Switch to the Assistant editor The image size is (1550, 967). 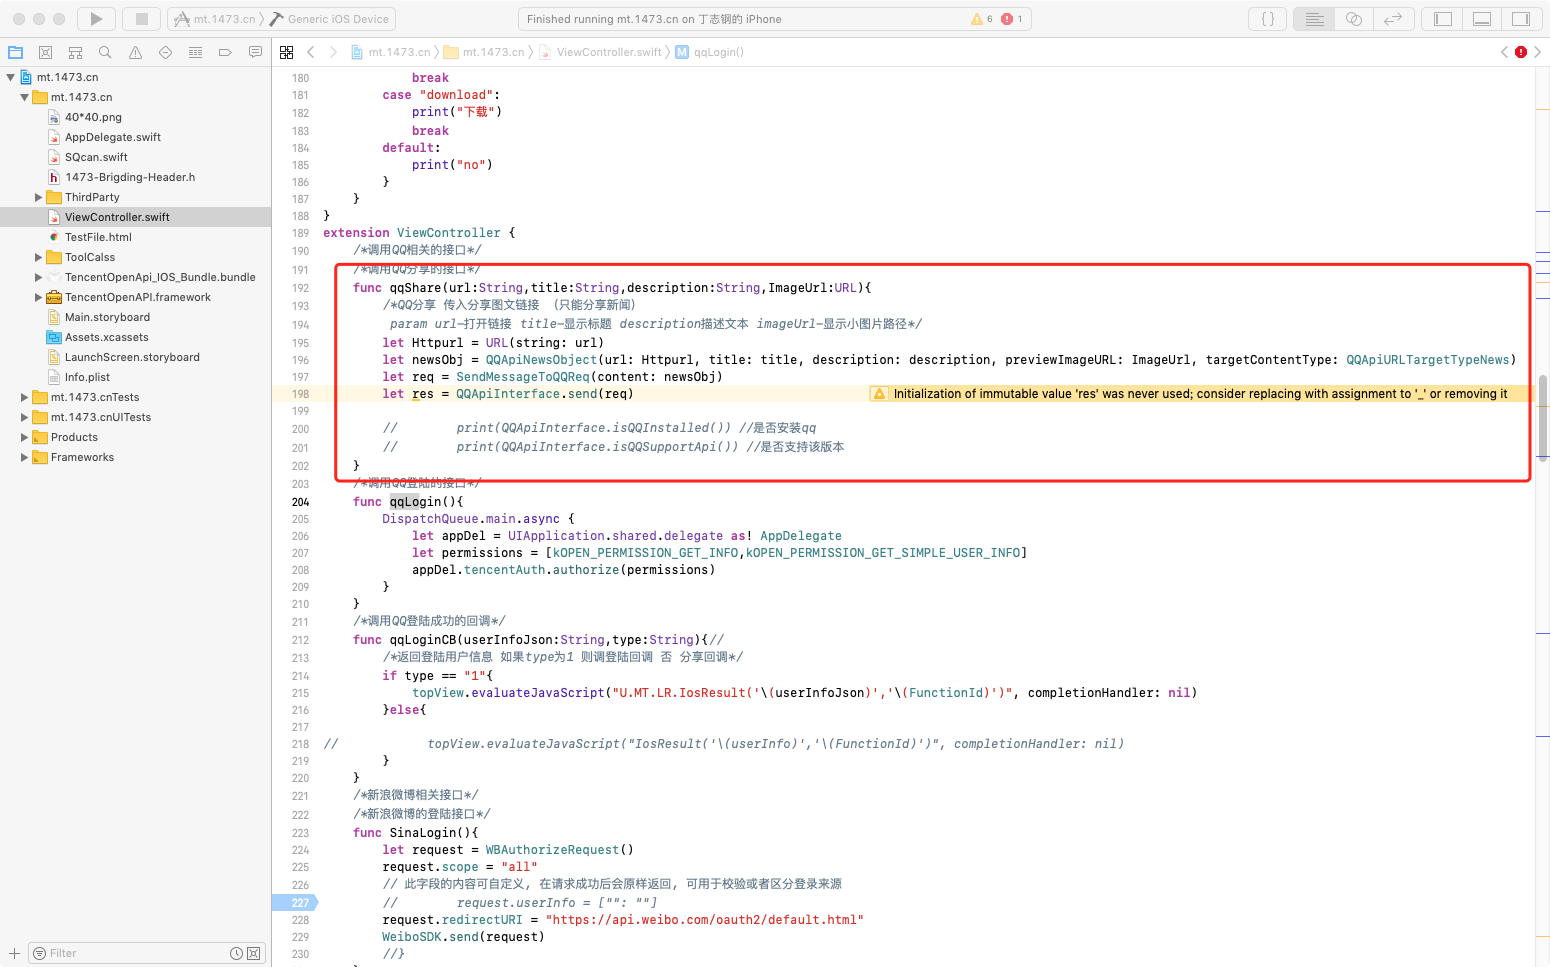pyautogui.click(x=1354, y=18)
